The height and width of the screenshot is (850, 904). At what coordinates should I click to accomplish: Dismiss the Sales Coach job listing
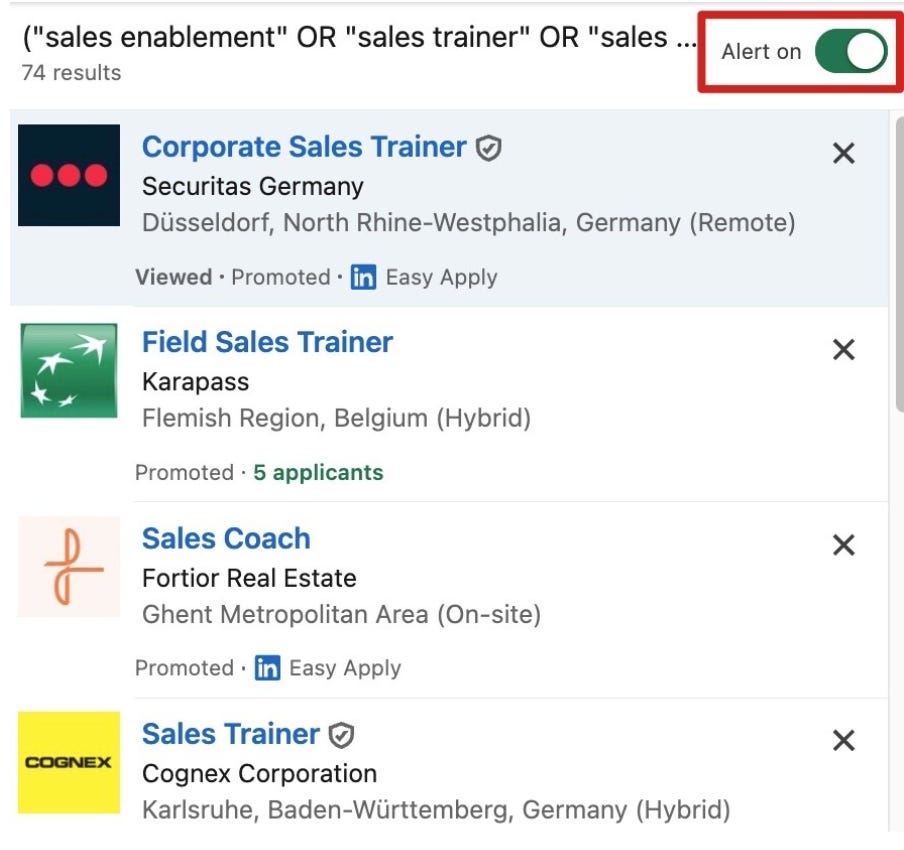843,544
